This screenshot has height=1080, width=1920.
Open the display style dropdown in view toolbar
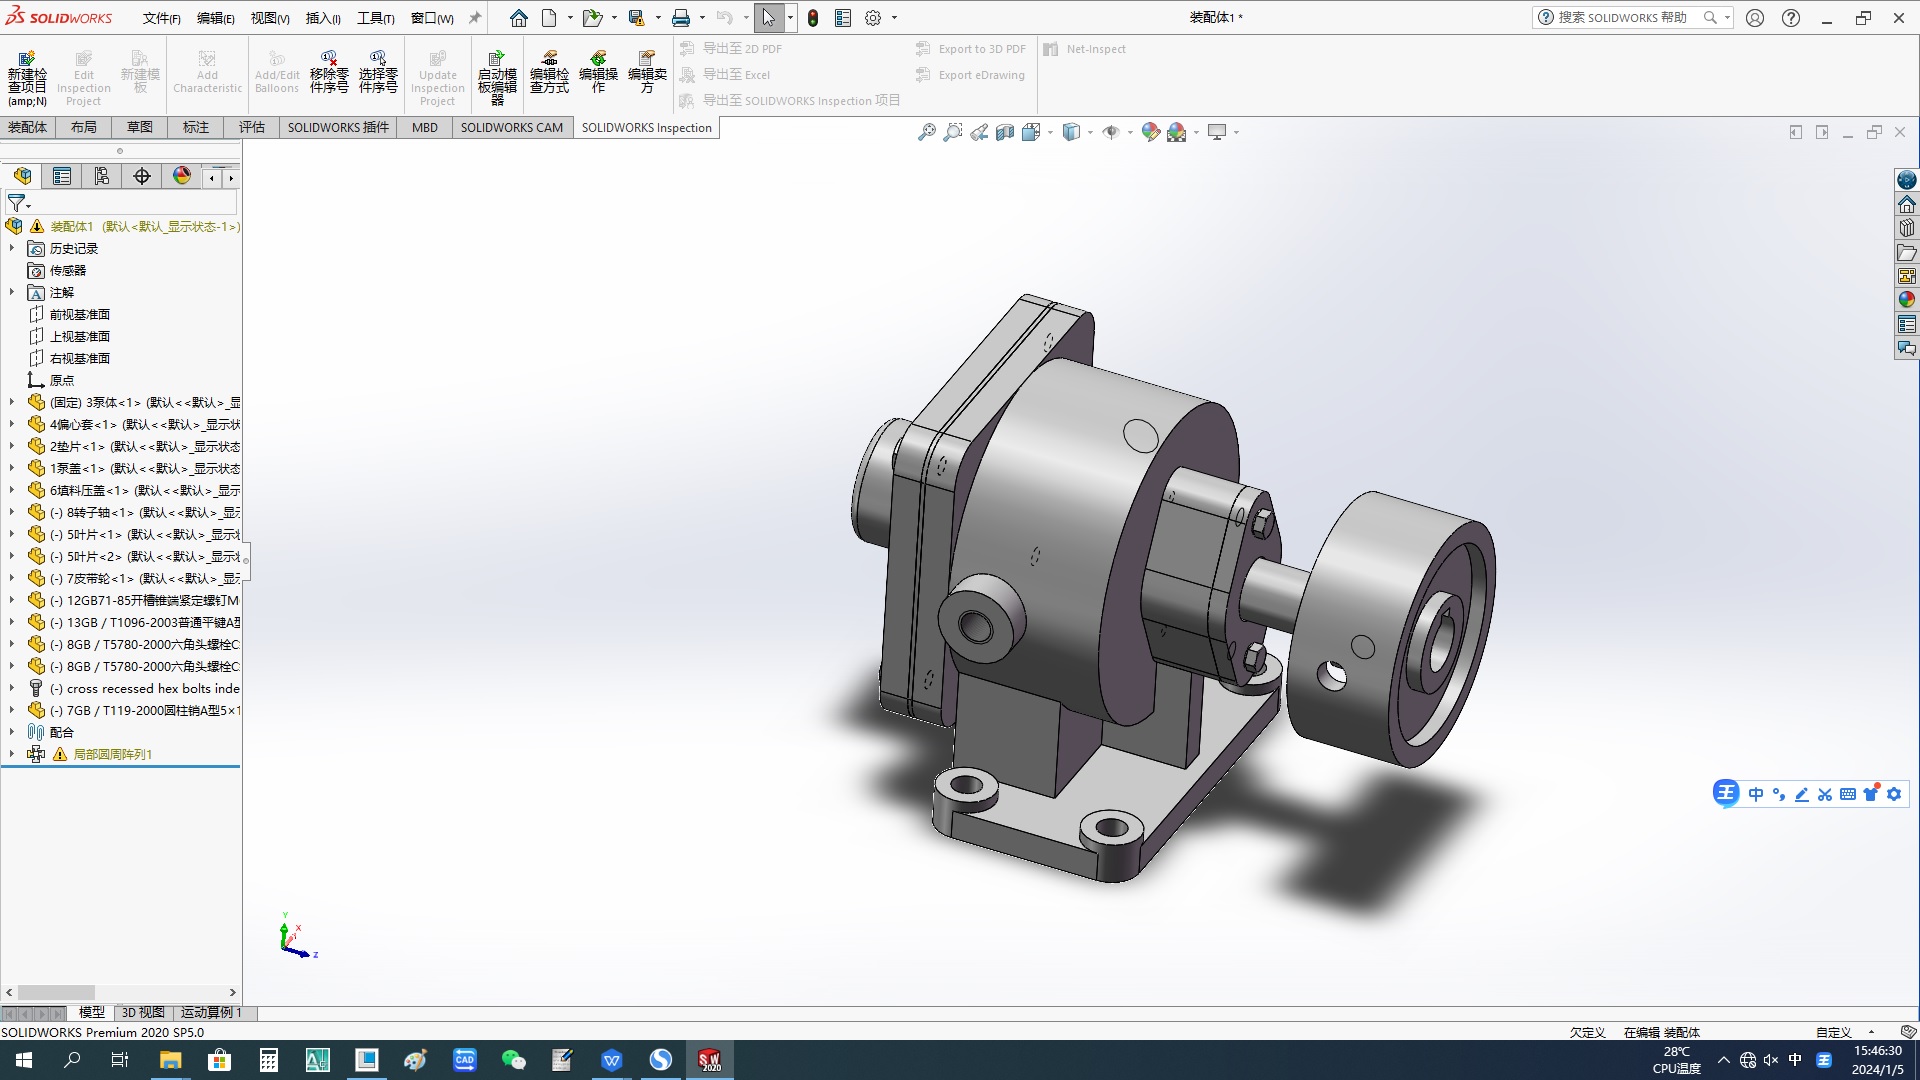pos(1090,132)
